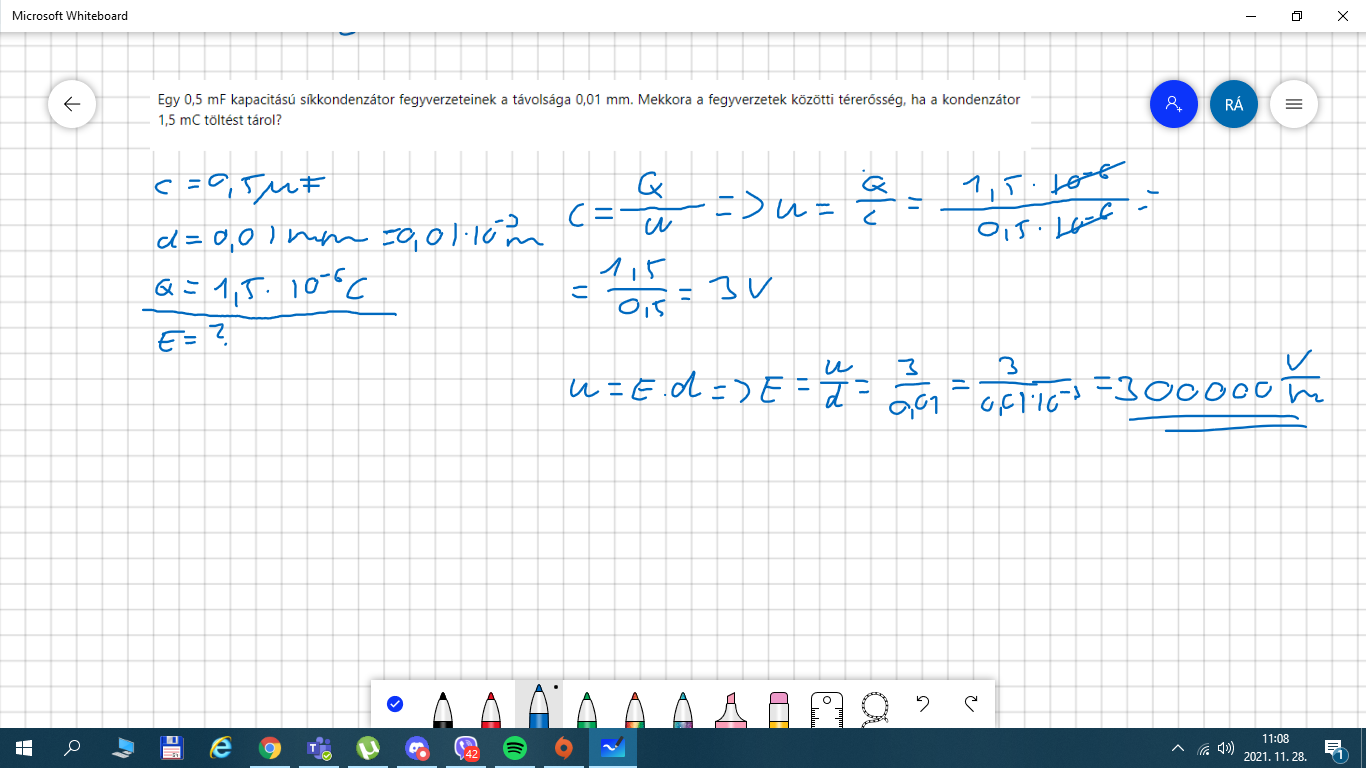This screenshot has height=768, width=1366.
Task: Undo the last stroke
Action: tap(923, 704)
